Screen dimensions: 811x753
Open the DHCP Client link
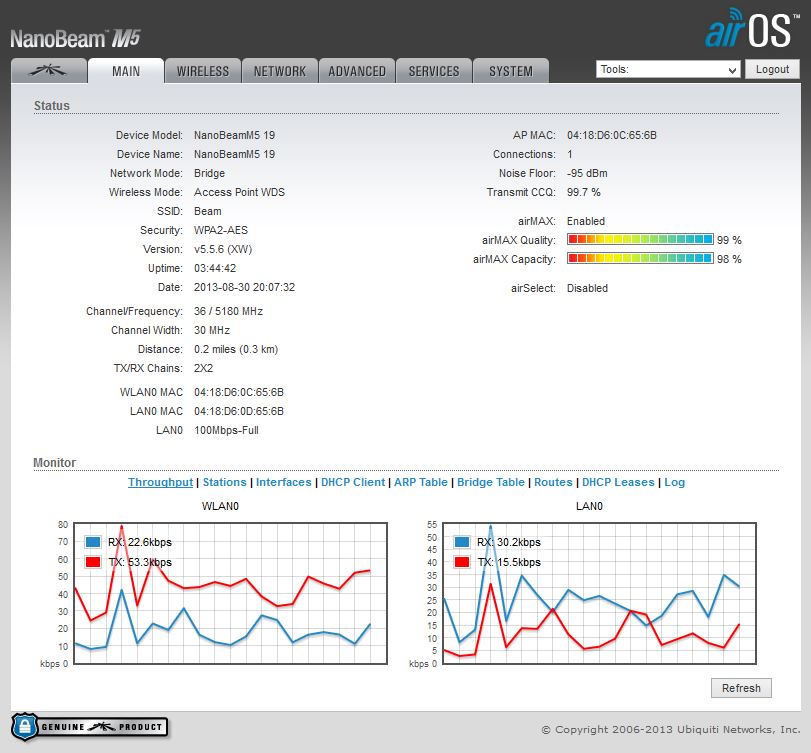click(353, 482)
